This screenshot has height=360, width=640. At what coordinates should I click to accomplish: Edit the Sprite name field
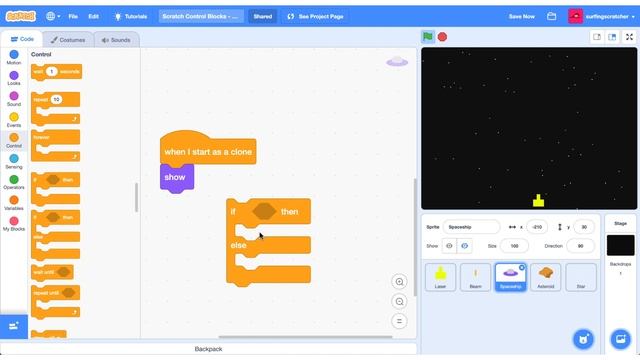click(471, 227)
